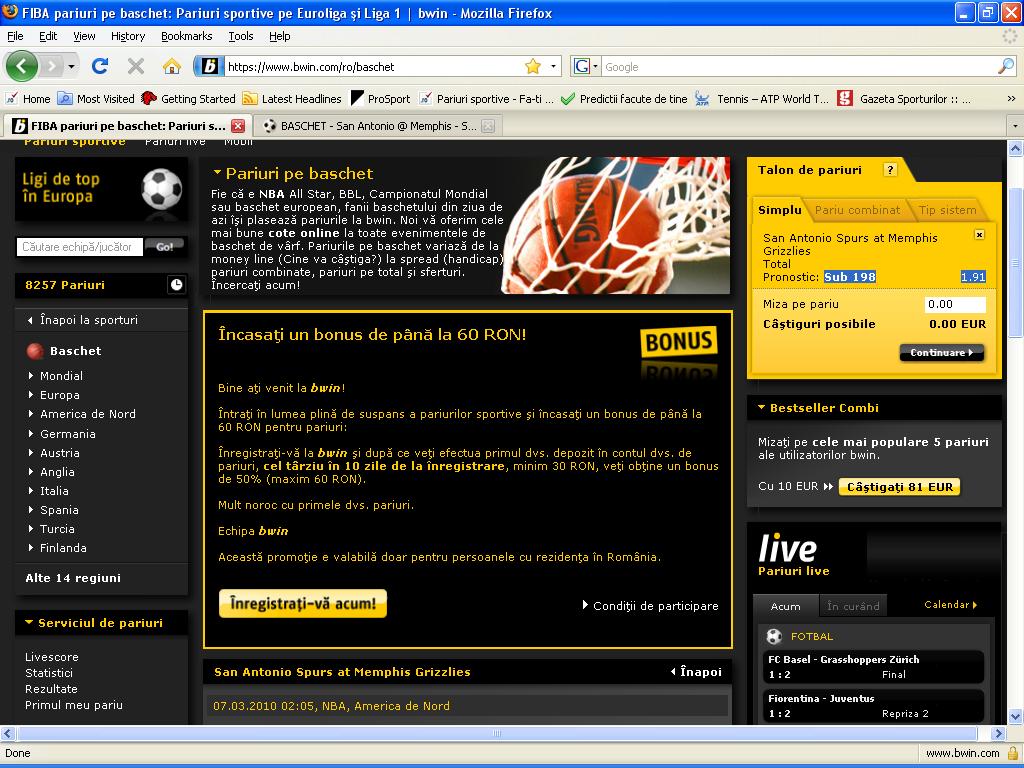Collapse the Bestseller Combi panel
The height and width of the screenshot is (768, 1024).
761,408
